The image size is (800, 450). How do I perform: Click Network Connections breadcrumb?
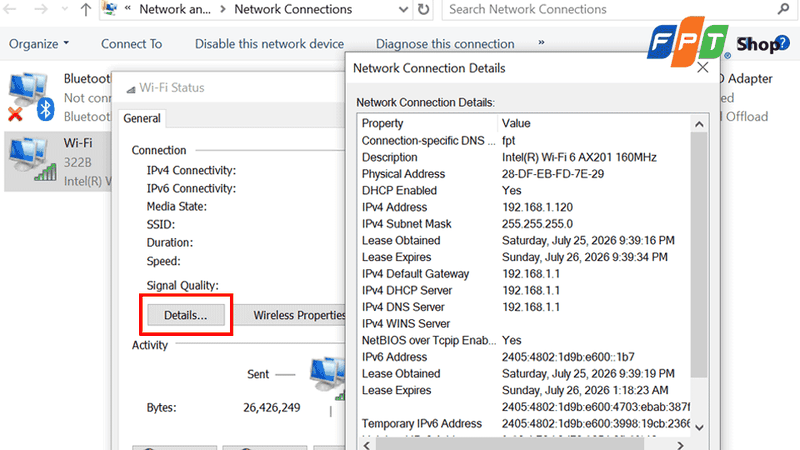(x=293, y=9)
